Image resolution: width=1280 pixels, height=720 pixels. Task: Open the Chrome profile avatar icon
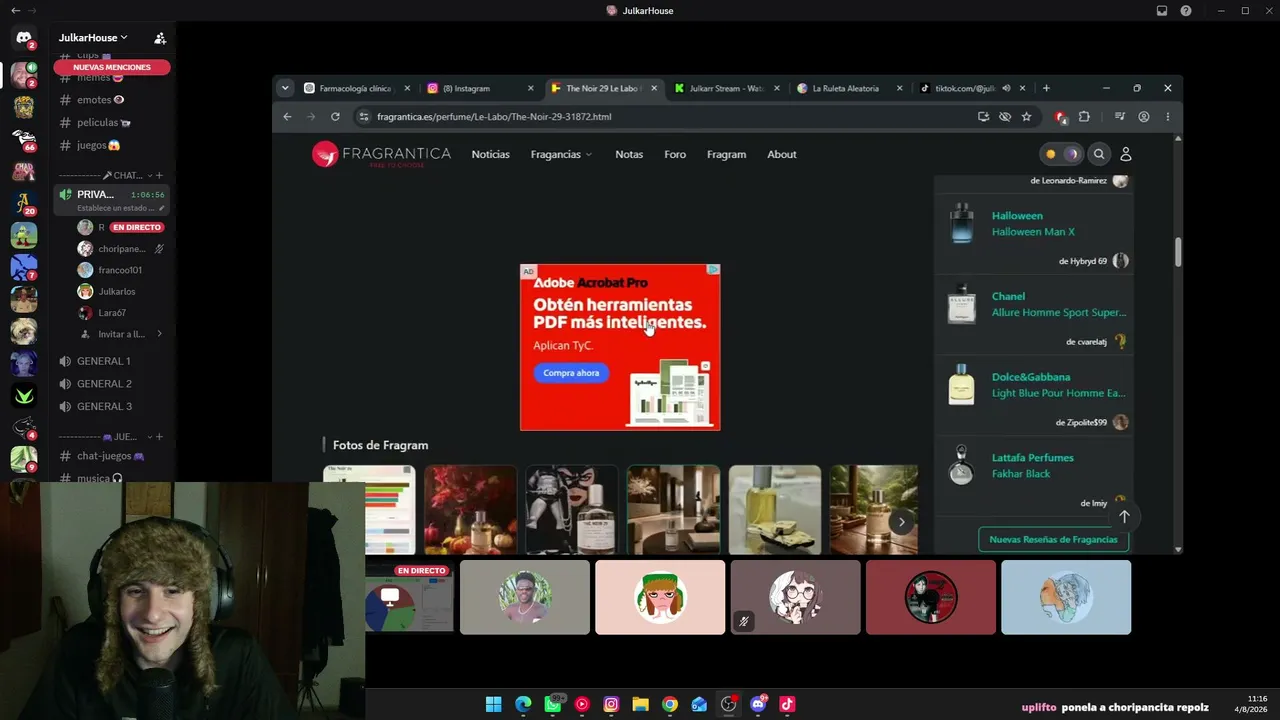tap(1144, 117)
